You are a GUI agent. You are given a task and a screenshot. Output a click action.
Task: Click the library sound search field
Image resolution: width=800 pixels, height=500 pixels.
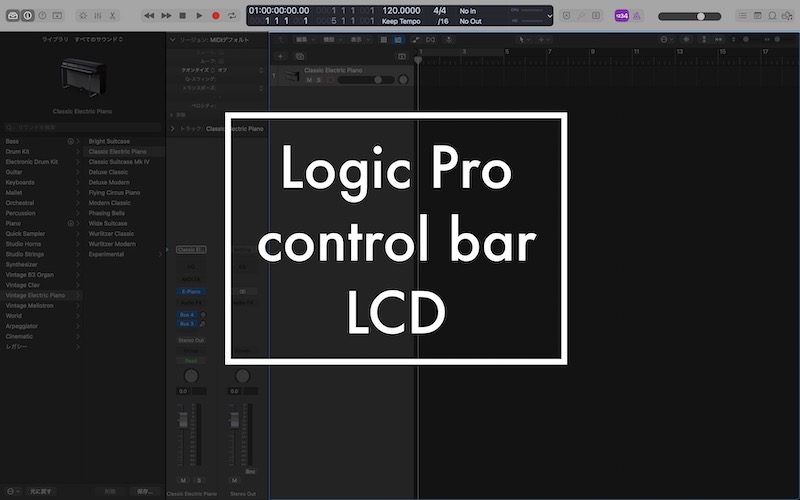[82, 127]
